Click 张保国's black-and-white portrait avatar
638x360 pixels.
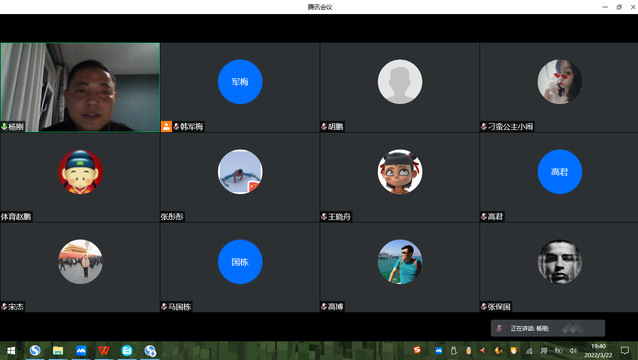click(559, 262)
